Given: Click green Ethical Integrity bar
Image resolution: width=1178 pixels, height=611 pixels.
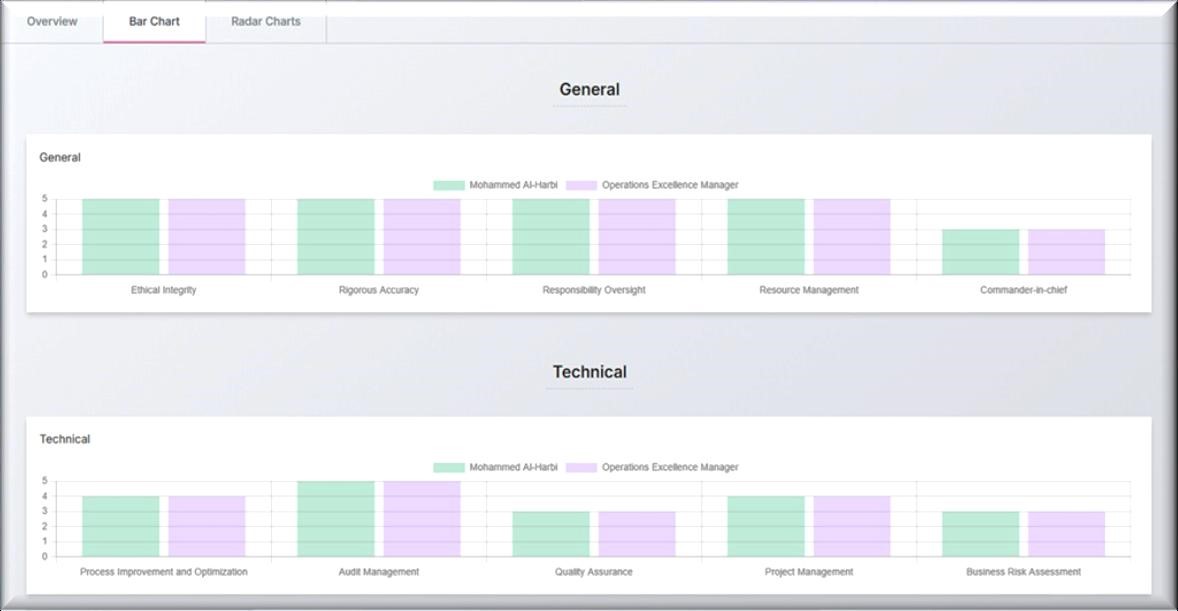Looking at the screenshot, I should click(121, 237).
